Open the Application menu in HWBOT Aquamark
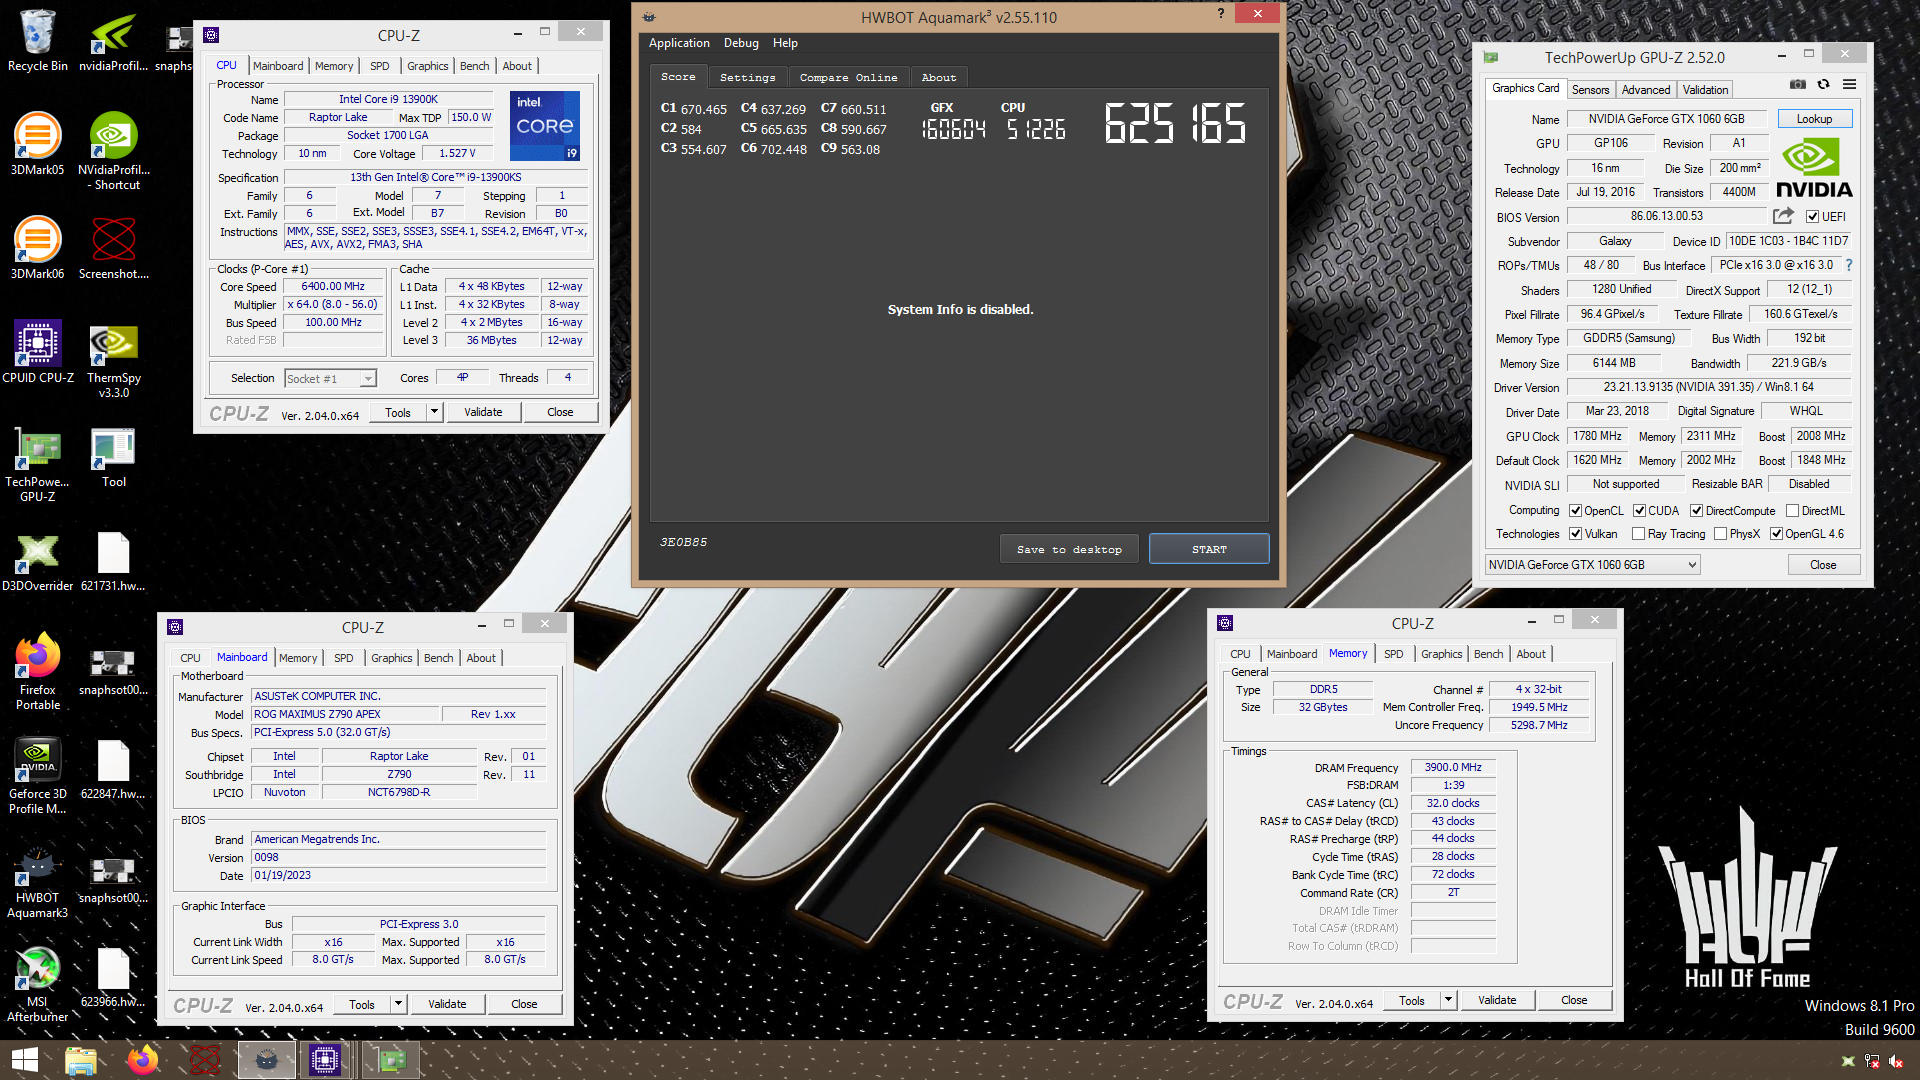The height and width of the screenshot is (1080, 1920). [679, 43]
